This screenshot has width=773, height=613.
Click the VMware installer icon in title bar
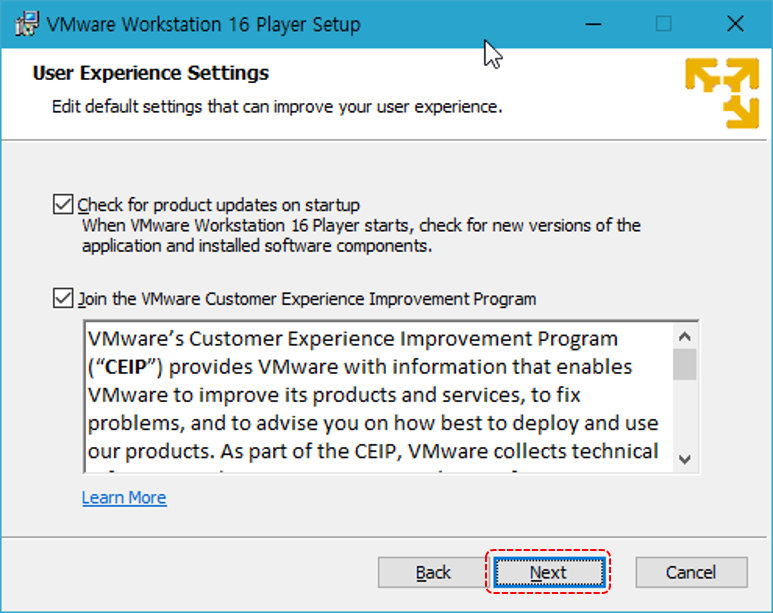coord(27,24)
